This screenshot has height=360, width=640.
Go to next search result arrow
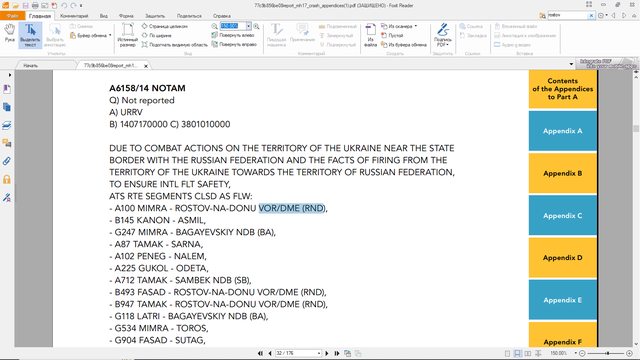coord(624,16)
